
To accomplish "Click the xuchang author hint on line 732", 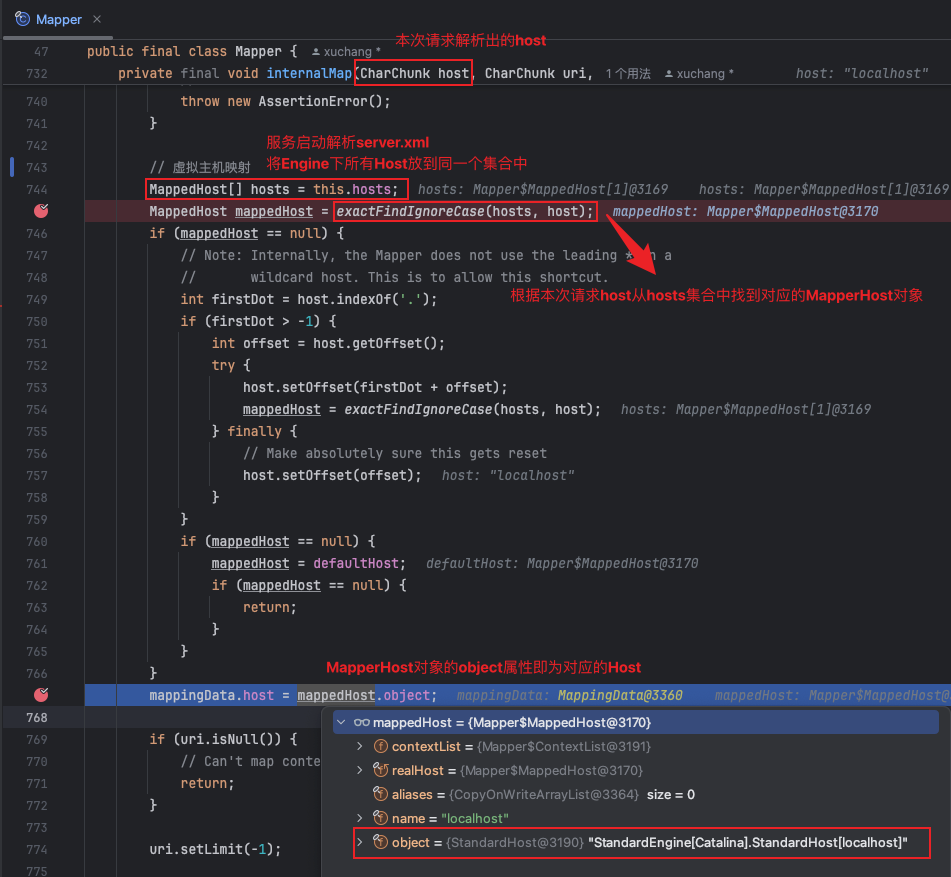I will [699, 74].
